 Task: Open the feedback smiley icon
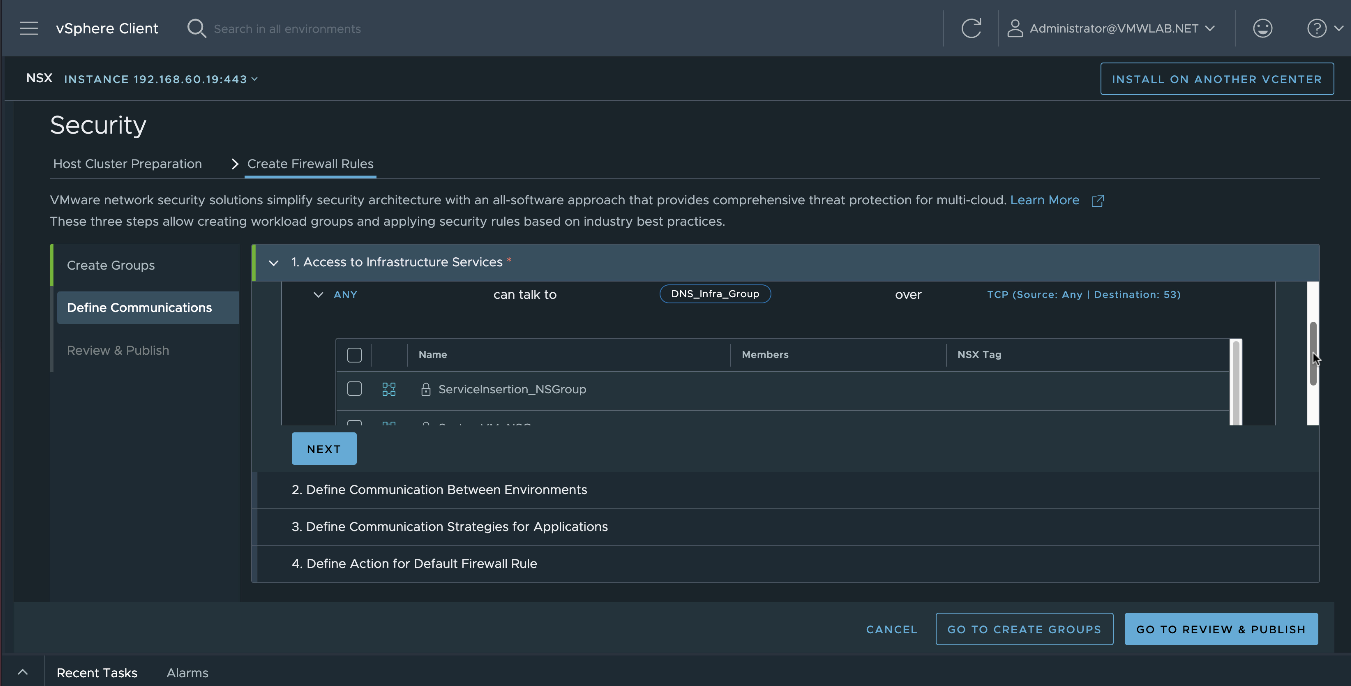tap(1263, 28)
